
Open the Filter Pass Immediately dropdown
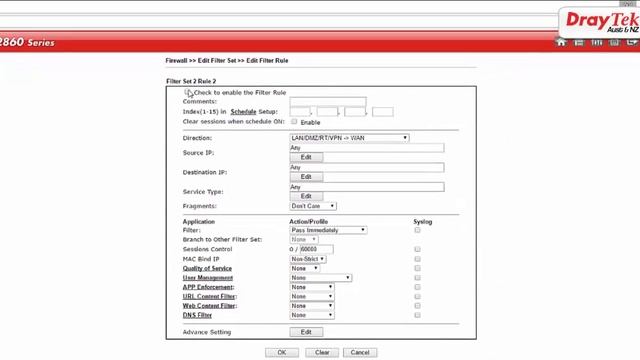pos(328,230)
